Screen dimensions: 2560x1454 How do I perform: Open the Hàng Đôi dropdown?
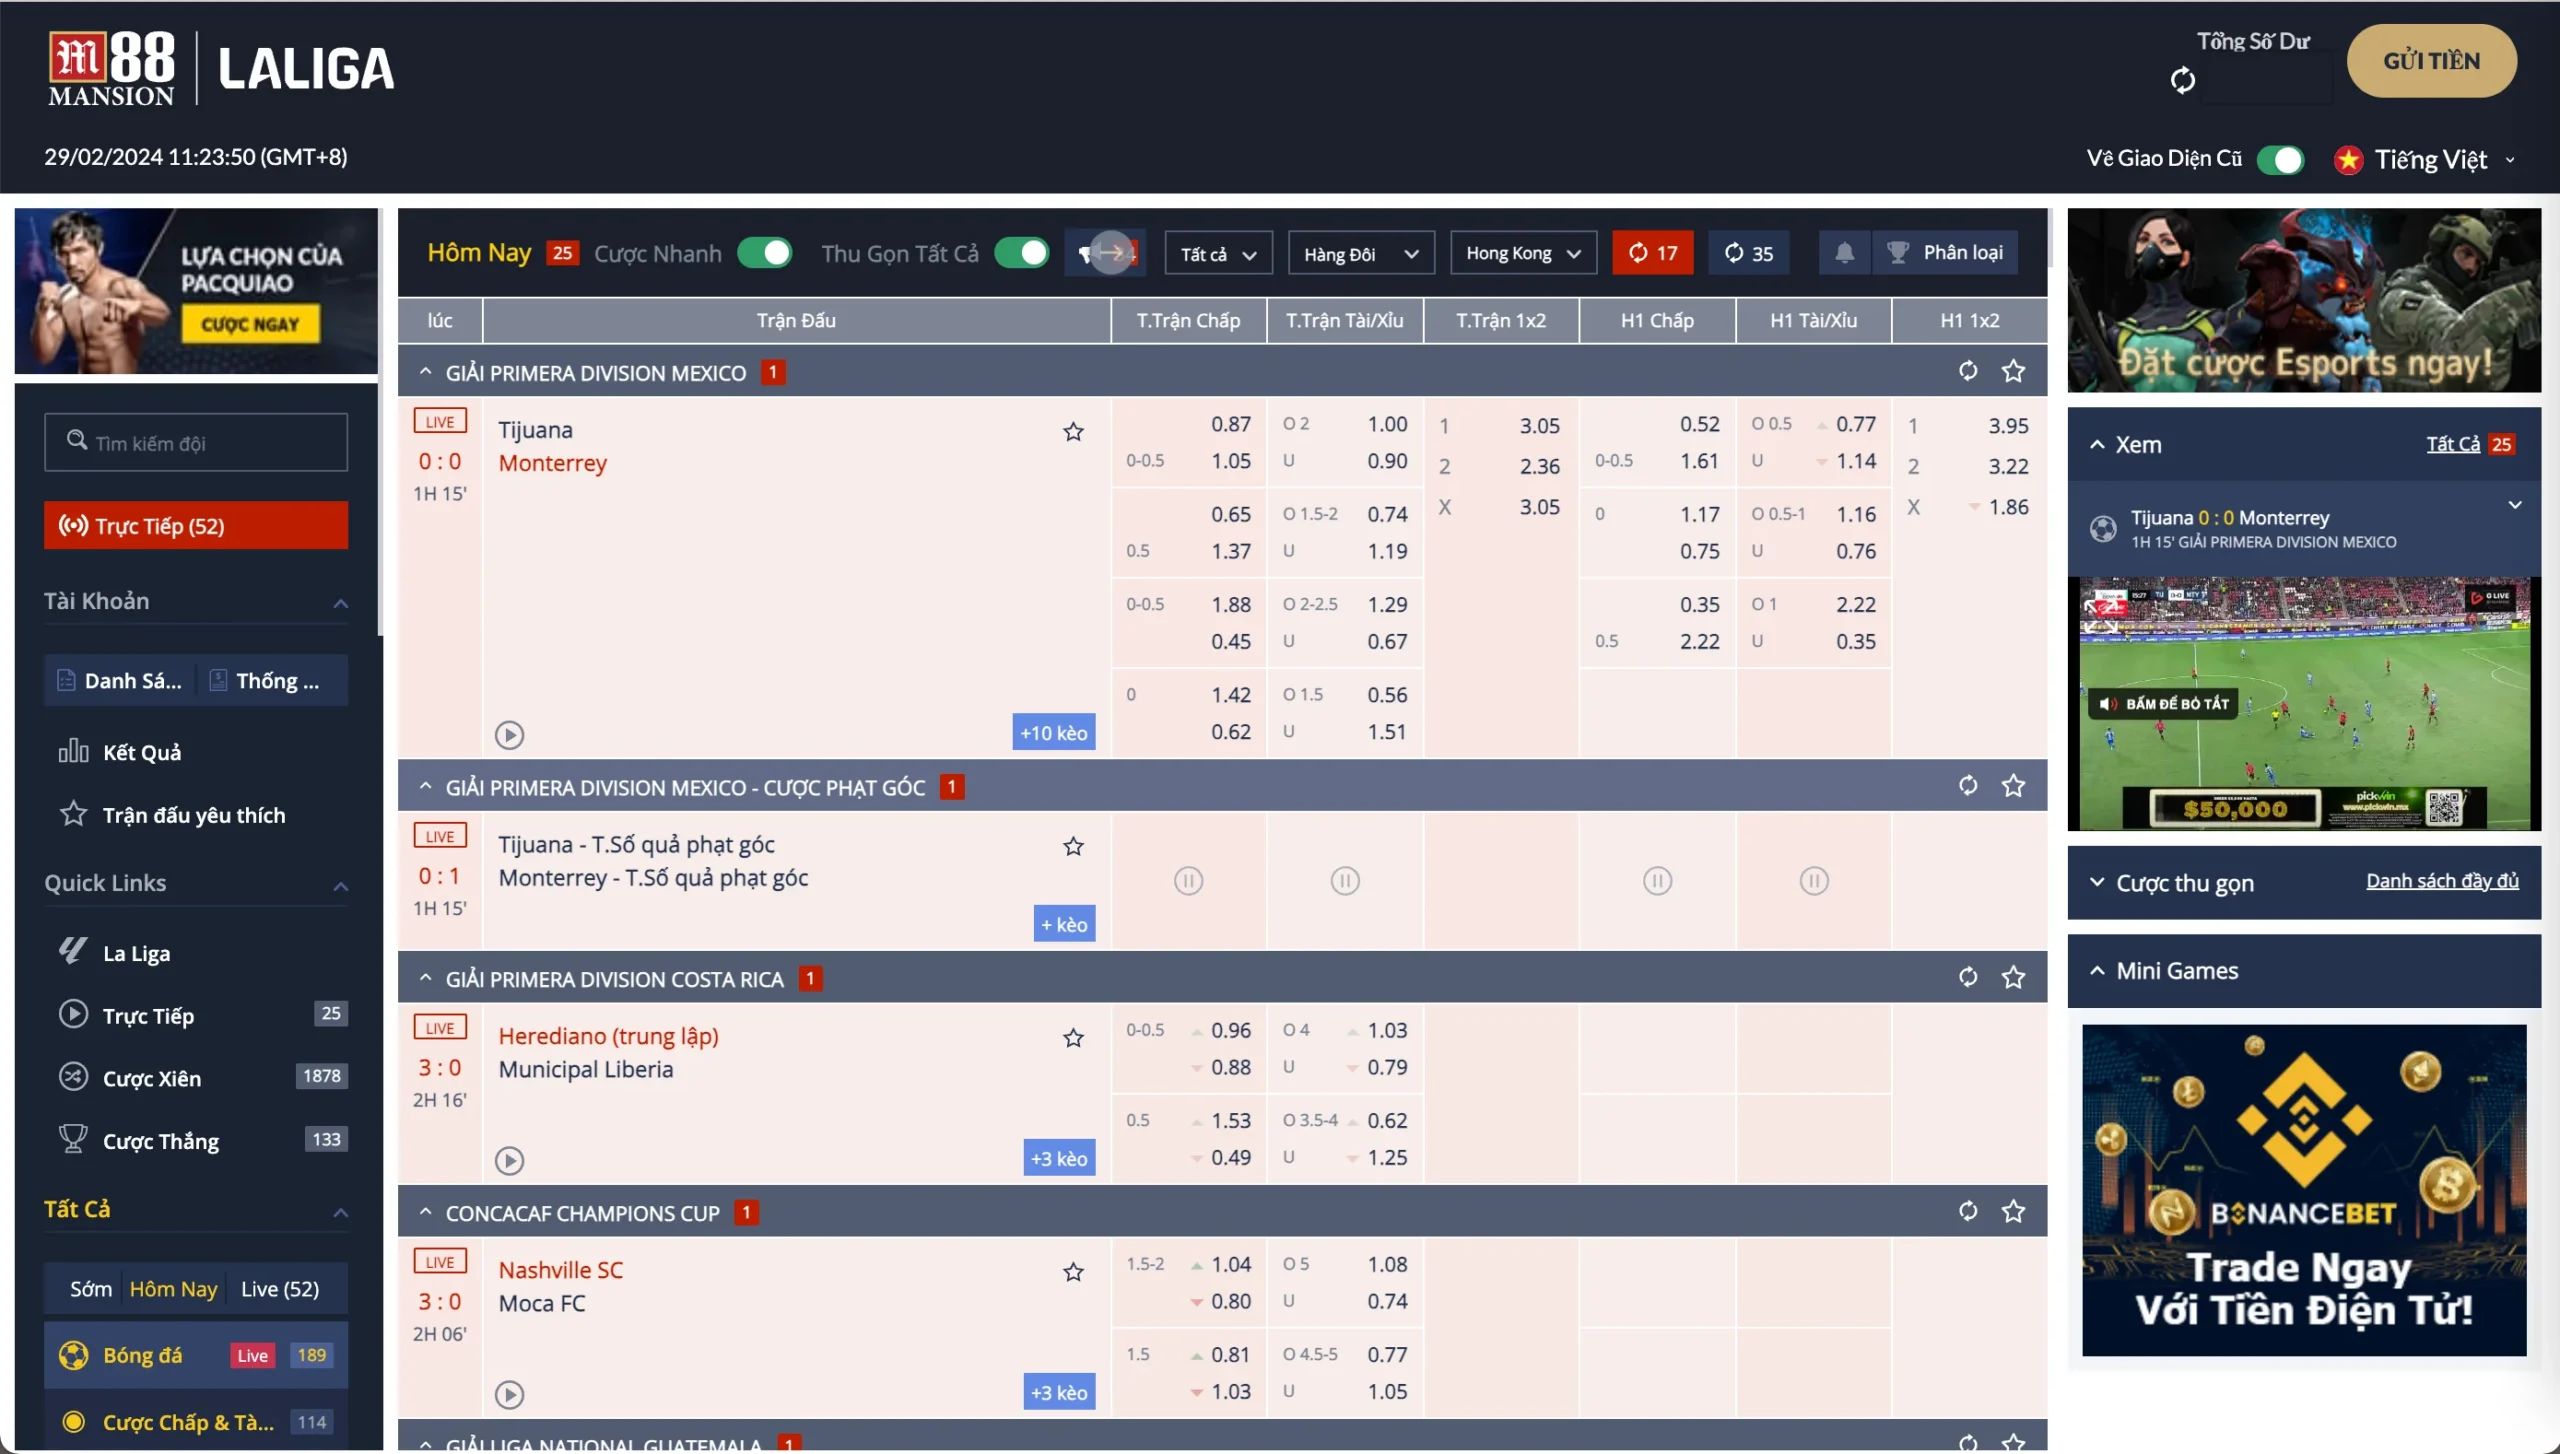[x=1361, y=254]
